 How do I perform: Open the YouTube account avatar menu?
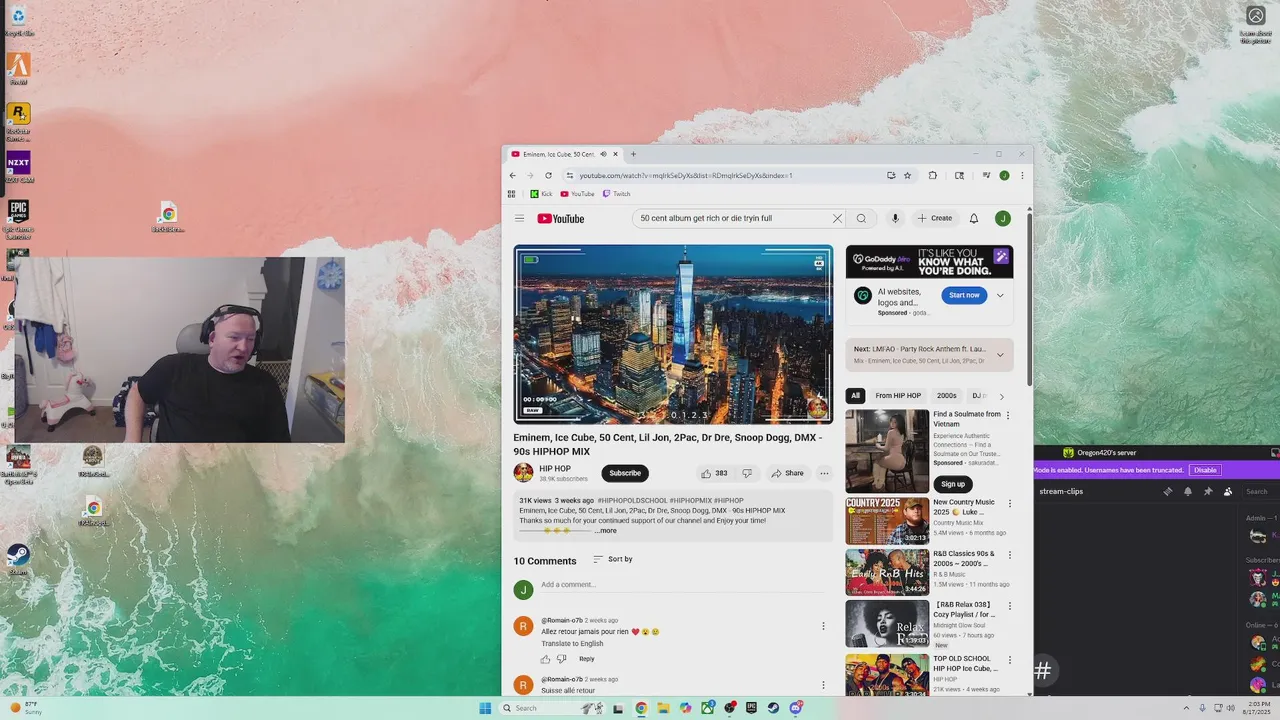click(1002, 218)
